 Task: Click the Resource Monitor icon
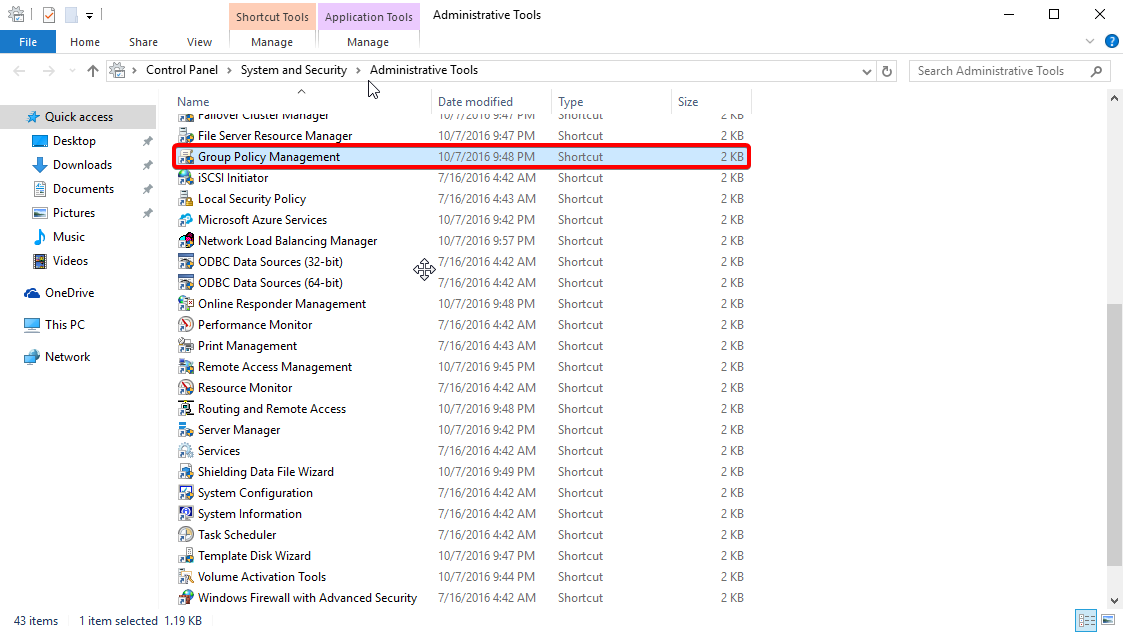(x=185, y=388)
